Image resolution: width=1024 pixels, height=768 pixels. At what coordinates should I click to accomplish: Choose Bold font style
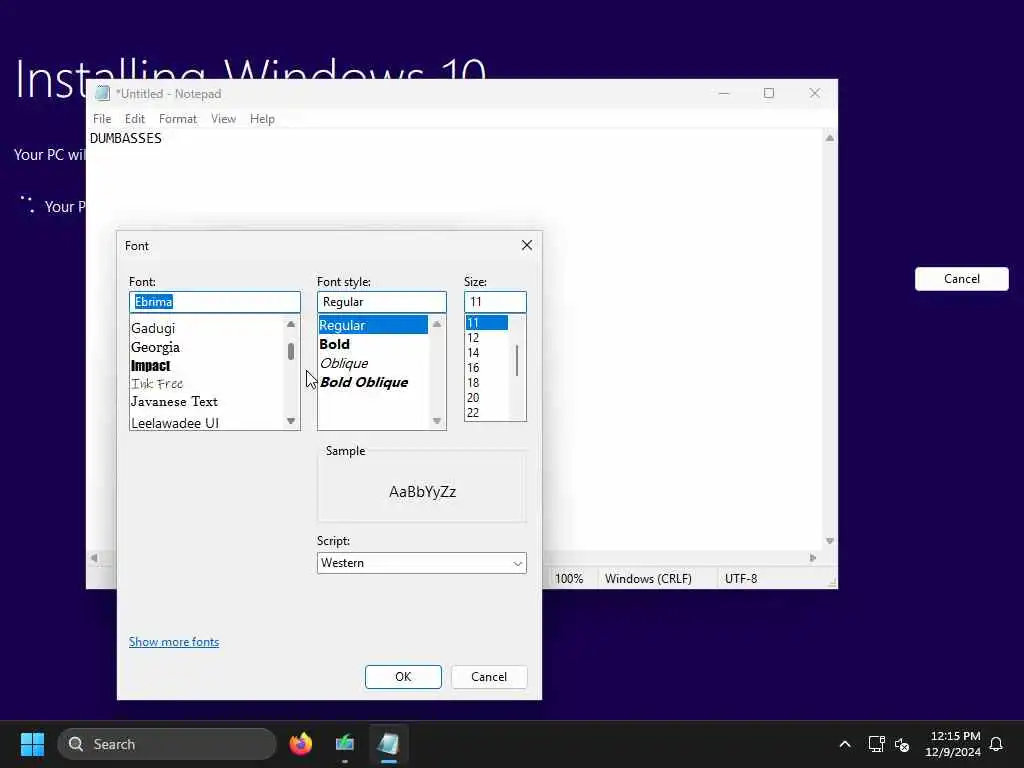click(x=334, y=344)
